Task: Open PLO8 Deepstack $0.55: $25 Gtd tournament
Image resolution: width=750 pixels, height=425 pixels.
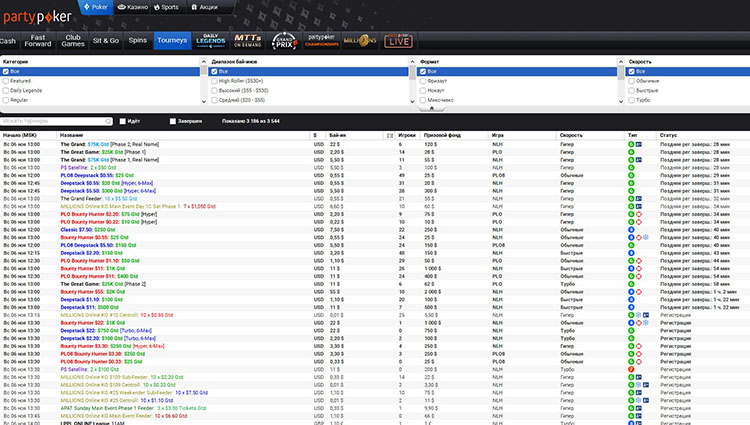Action: click(x=97, y=175)
